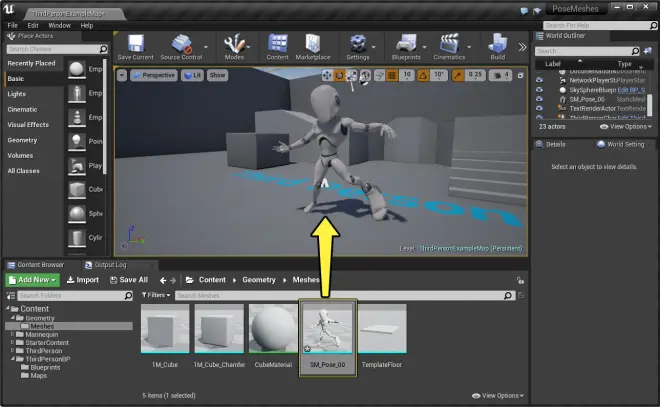This screenshot has width=660, height=407.
Task: Collapse the Geometry folder in tree
Action: pyautogui.click(x=13, y=318)
